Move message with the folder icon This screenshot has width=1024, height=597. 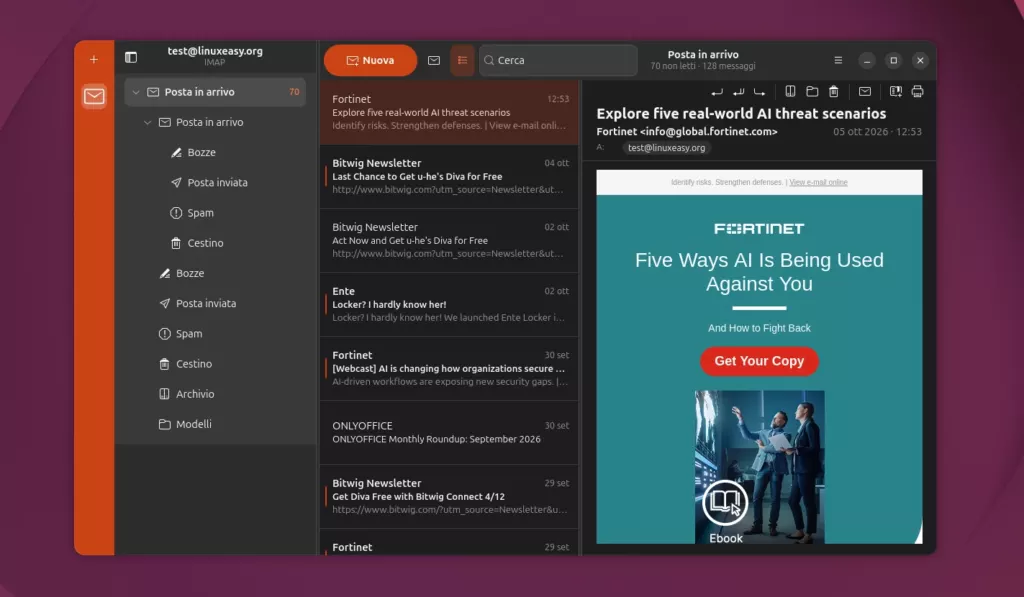pyautogui.click(x=812, y=91)
